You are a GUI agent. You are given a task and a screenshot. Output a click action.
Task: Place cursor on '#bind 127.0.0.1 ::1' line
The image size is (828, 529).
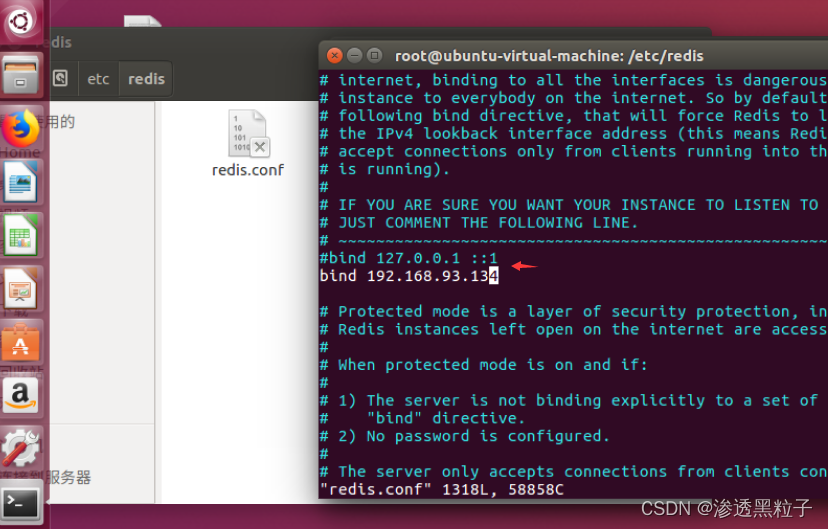[409, 258]
